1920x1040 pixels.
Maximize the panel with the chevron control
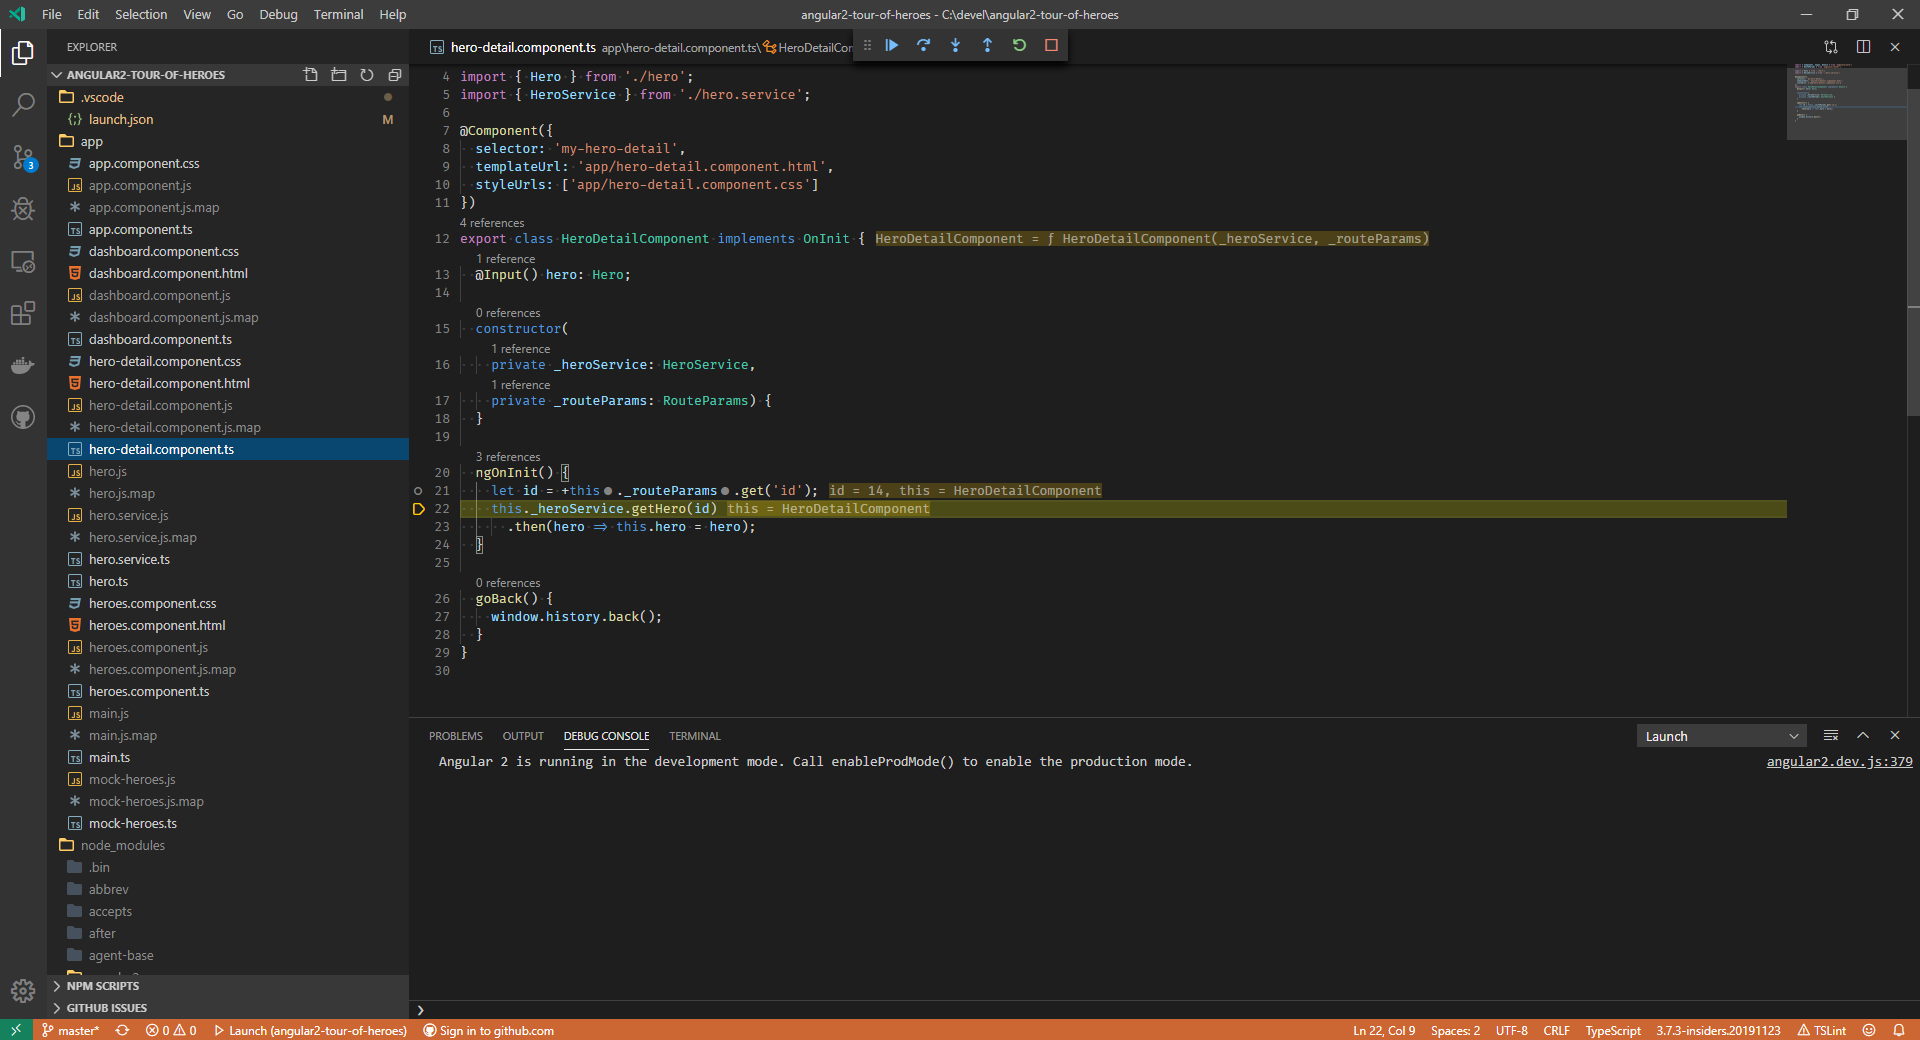[1863, 735]
